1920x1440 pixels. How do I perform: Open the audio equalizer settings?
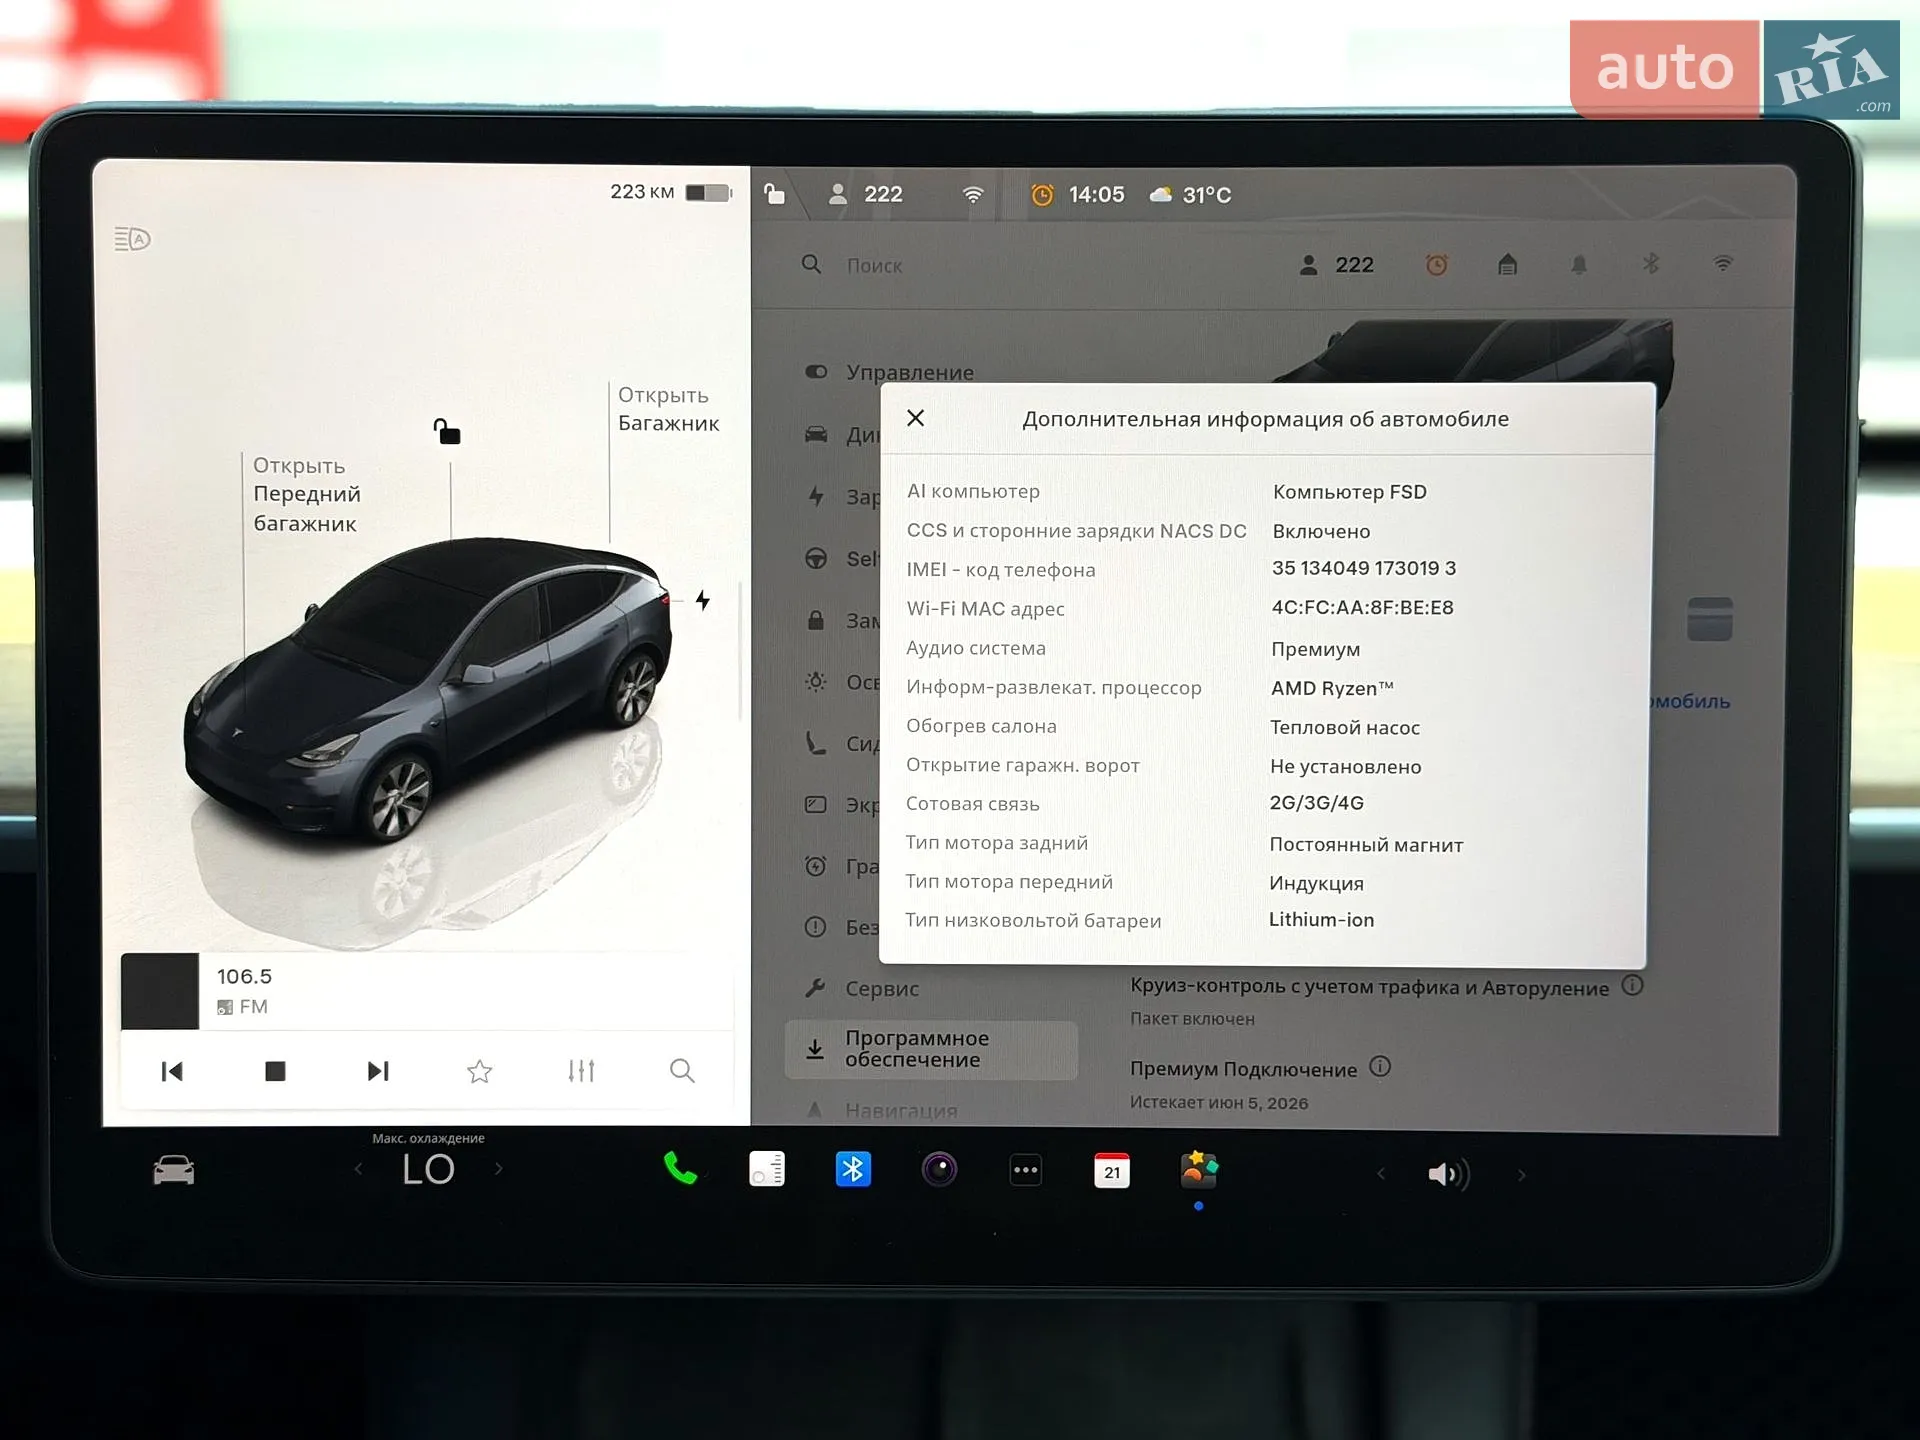[581, 1071]
